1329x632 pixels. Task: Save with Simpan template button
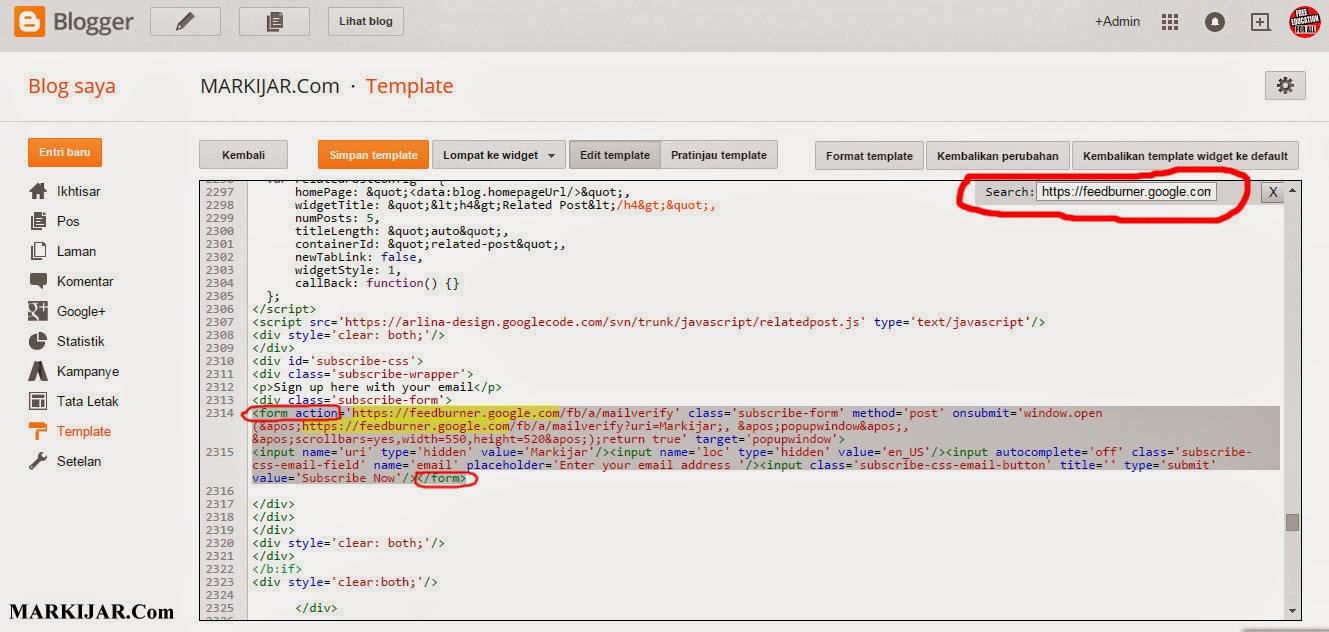(x=373, y=155)
